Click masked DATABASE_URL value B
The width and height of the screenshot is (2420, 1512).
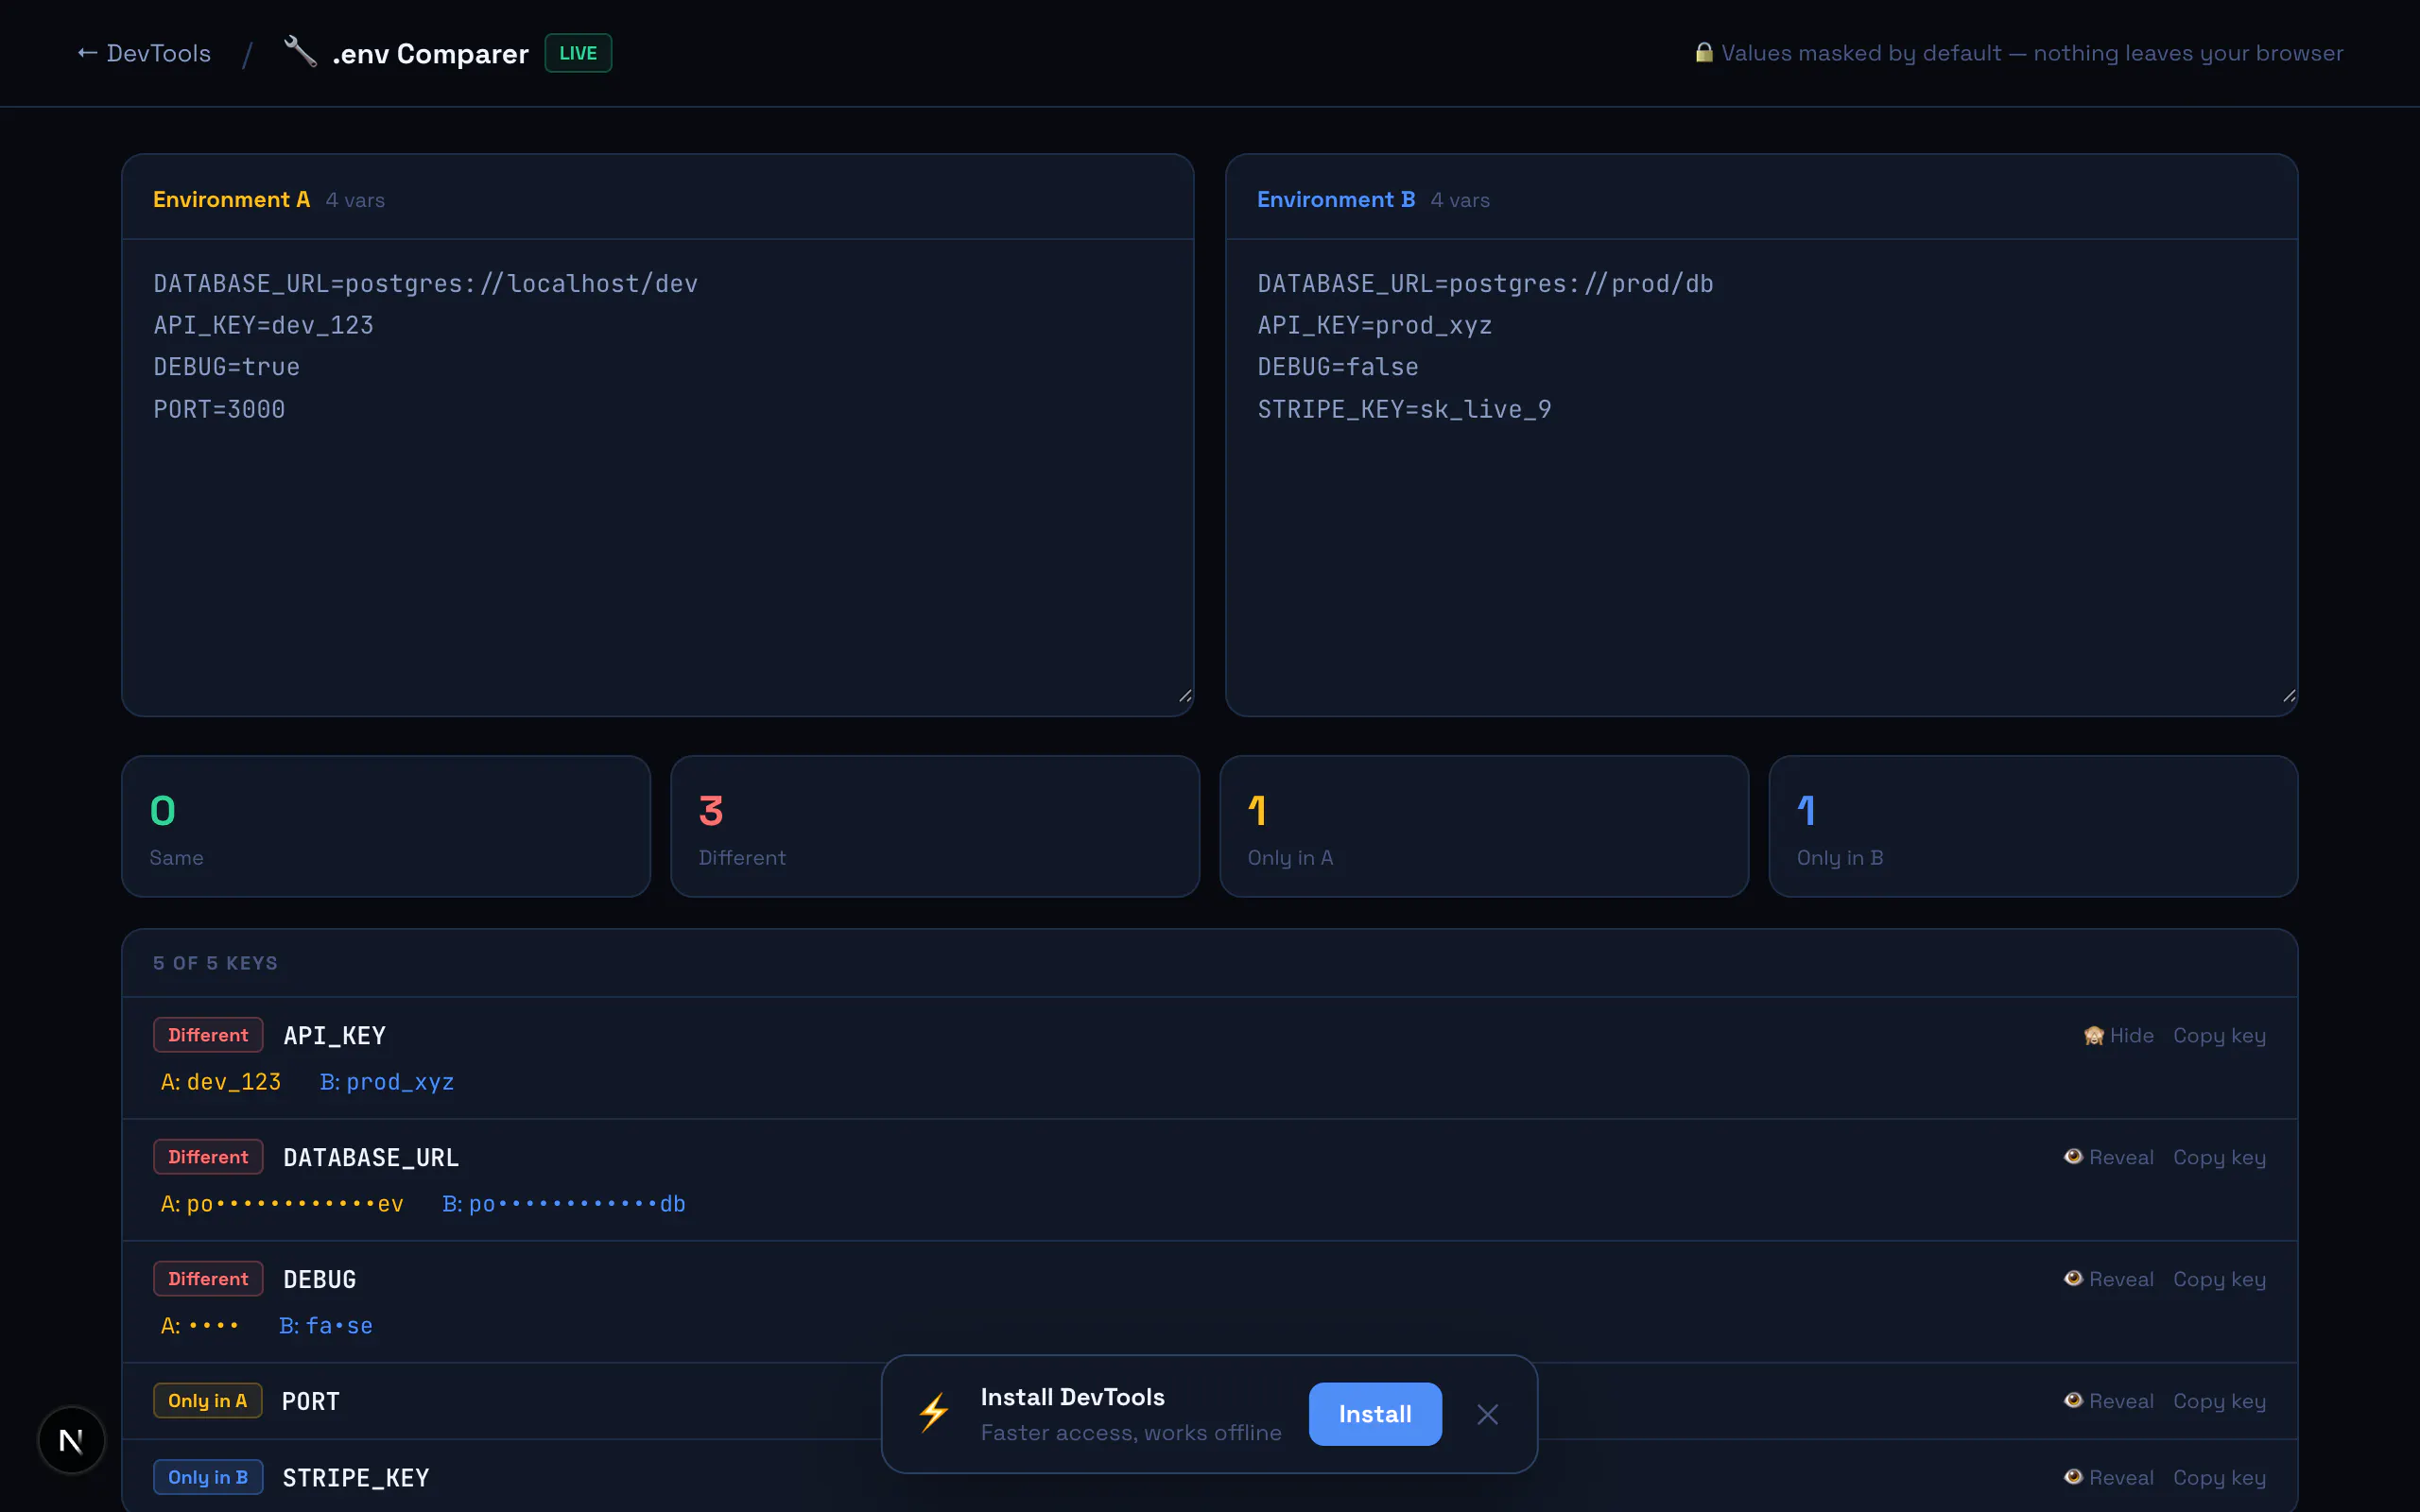pos(564,1204)
